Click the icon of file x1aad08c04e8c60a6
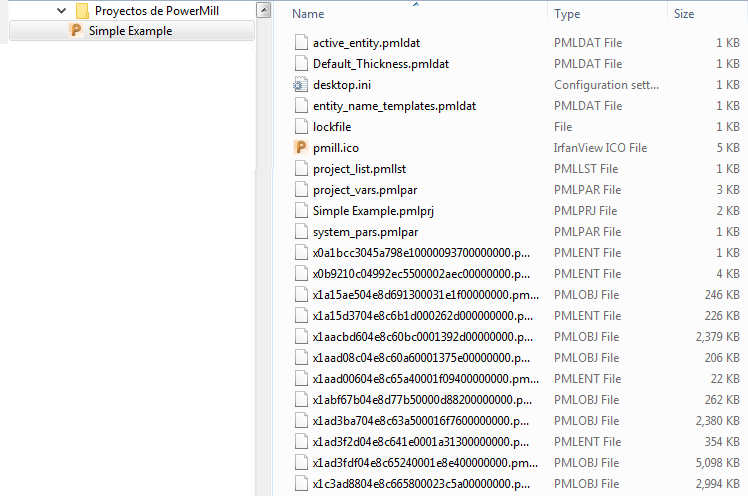Image resolution: width=748 pixels, height=496 pixels. click(301, 358)
